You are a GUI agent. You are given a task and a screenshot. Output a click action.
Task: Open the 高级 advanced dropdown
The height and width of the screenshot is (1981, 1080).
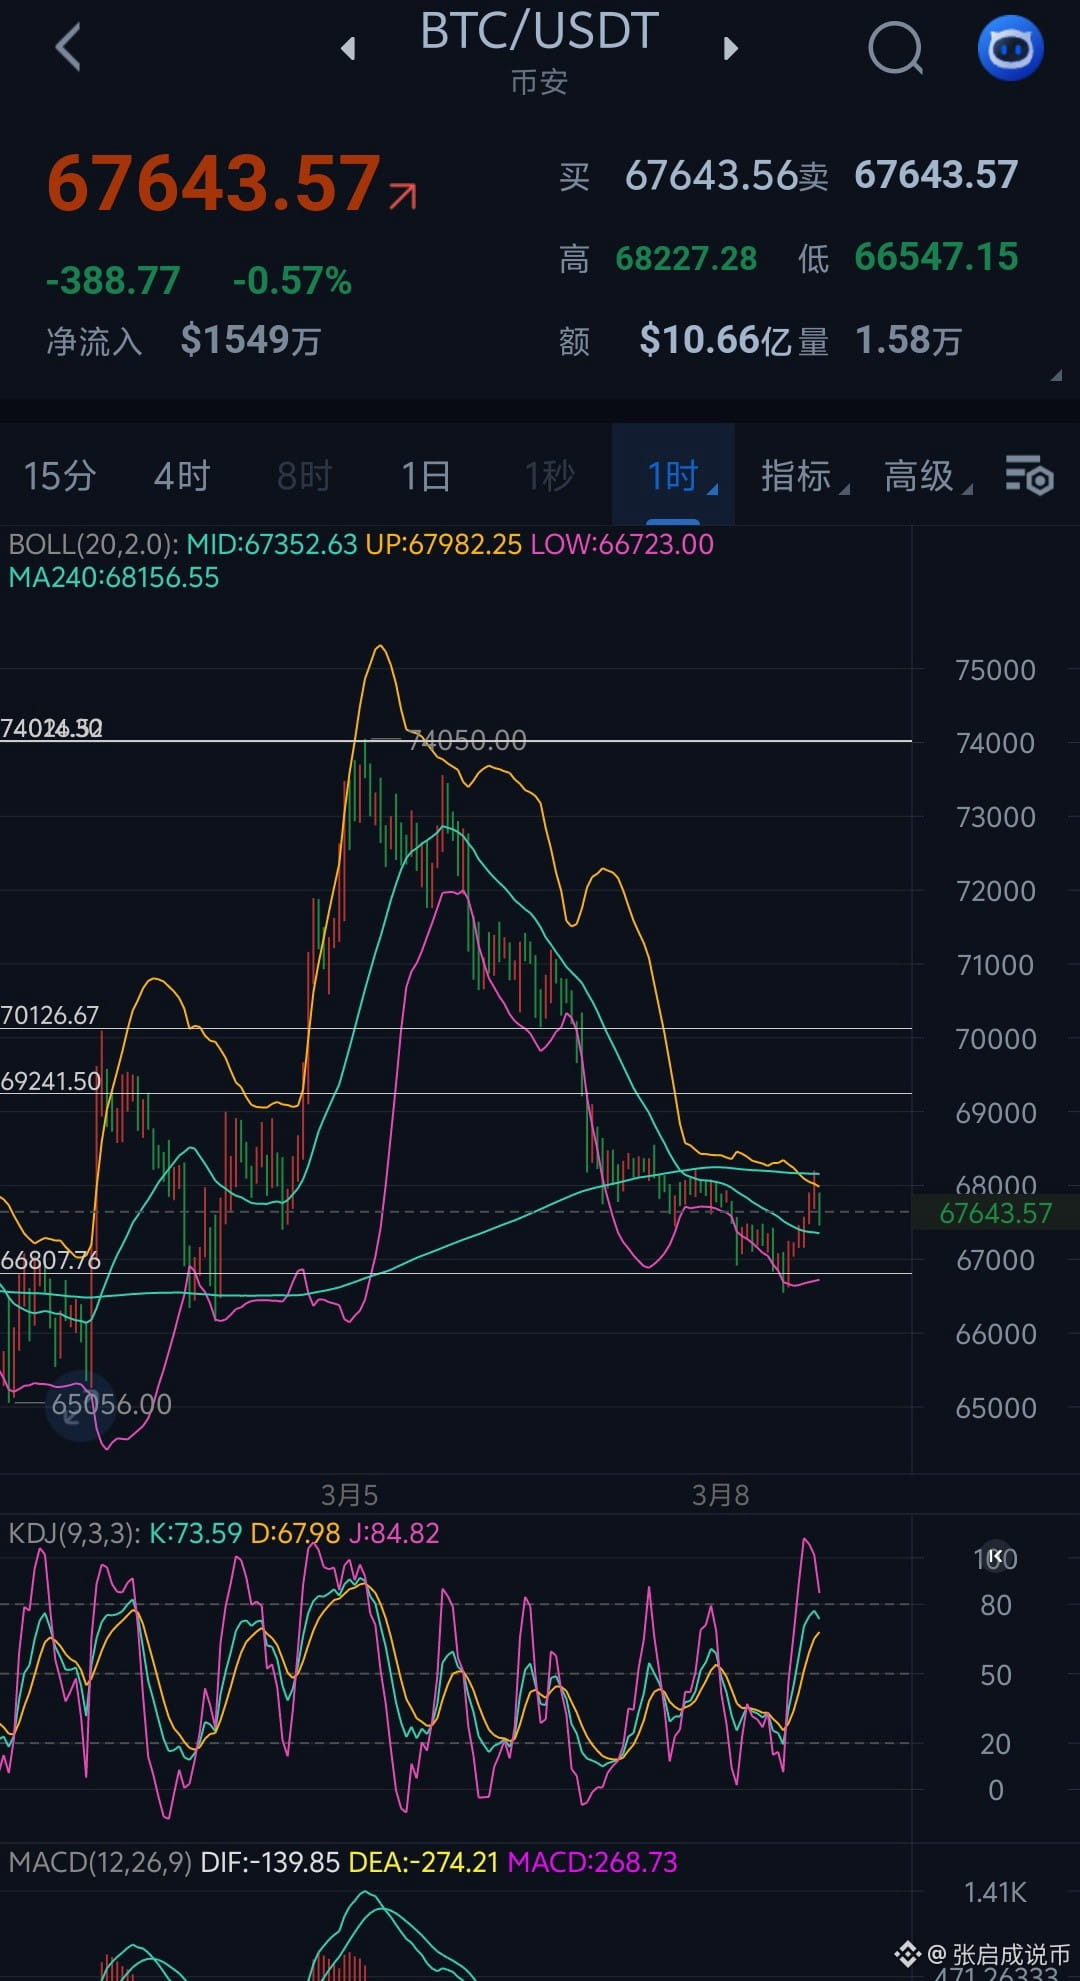(928, 476)
